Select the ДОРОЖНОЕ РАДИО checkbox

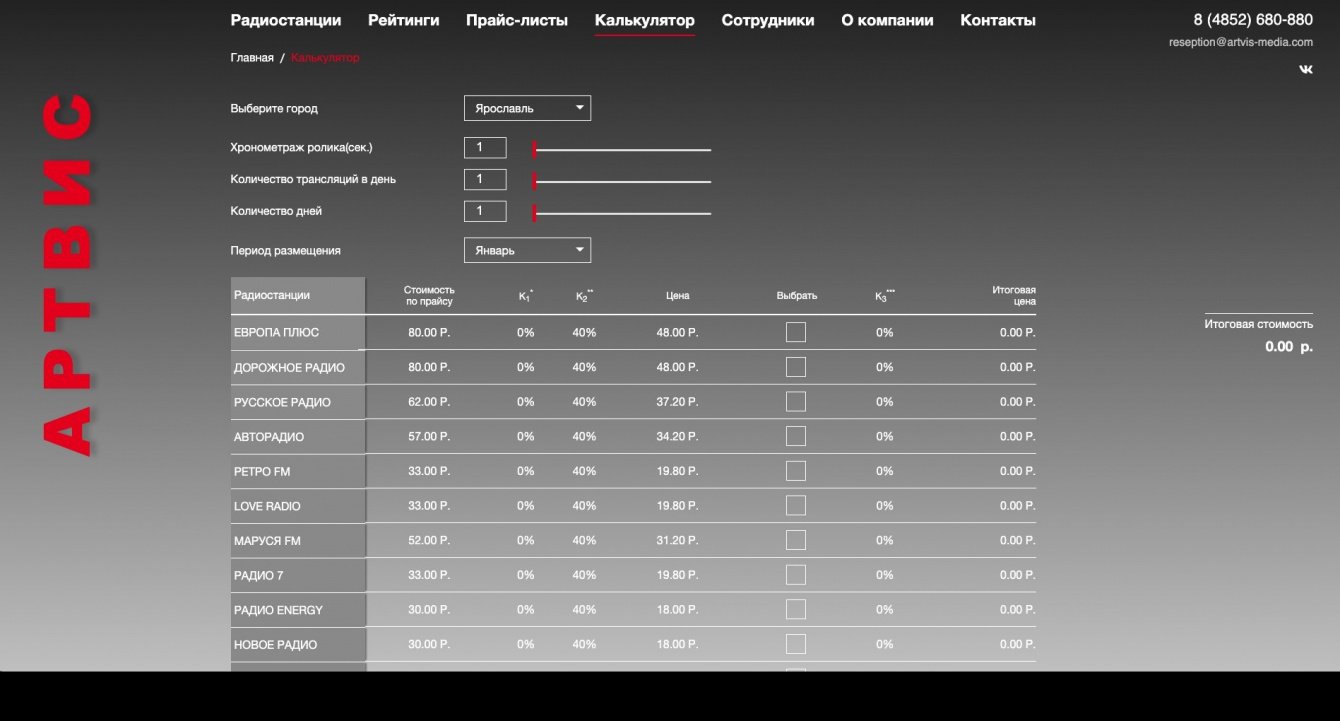tap(796, 367)
